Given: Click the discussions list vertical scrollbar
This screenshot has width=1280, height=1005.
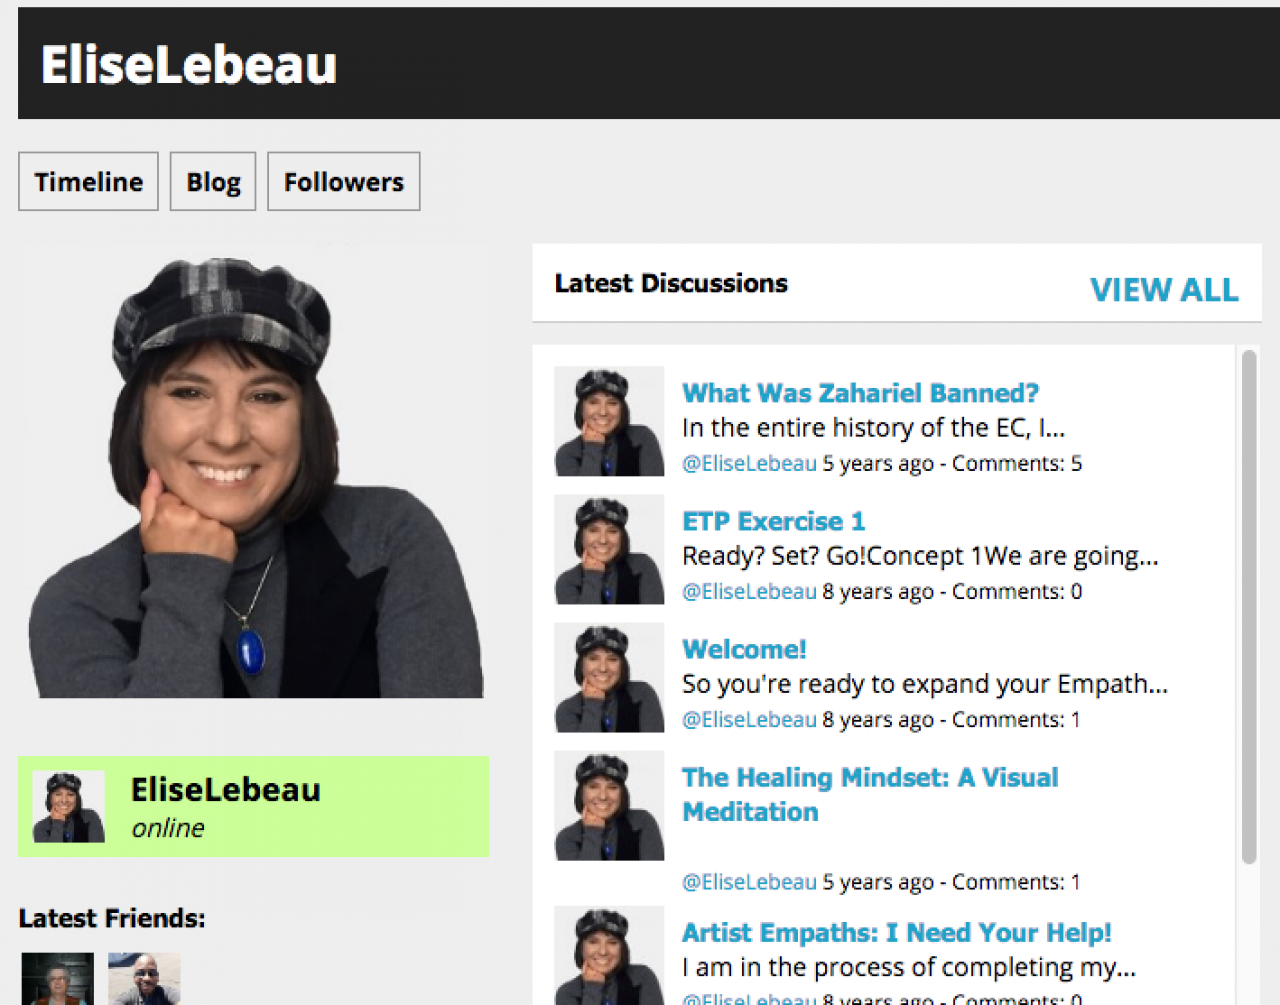Looking at the screenshot, I should coord(1248,606).
